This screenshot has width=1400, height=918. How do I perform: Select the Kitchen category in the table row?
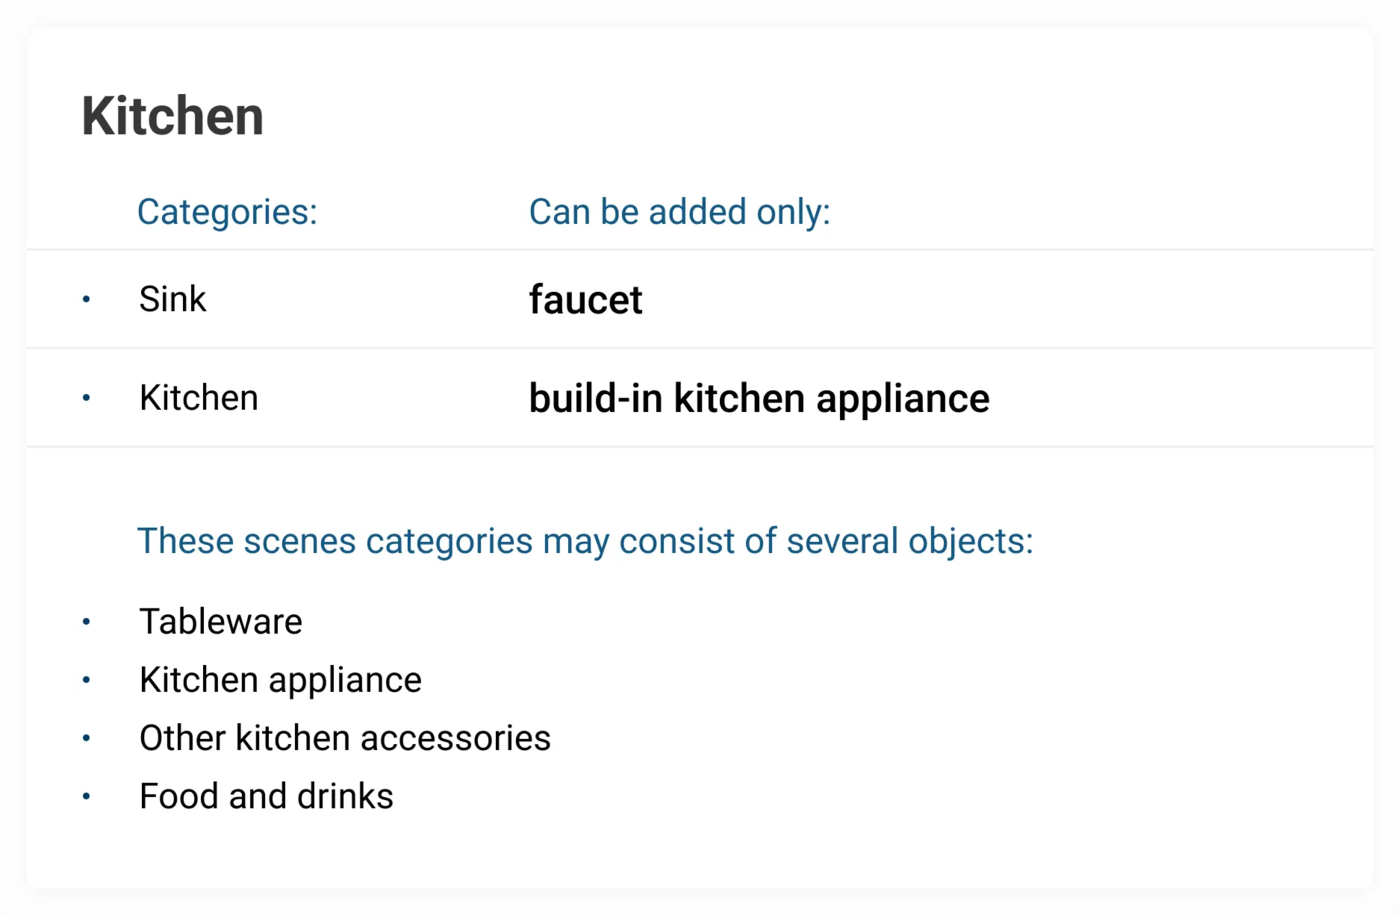pyautogui.click(x=199, y=398)
